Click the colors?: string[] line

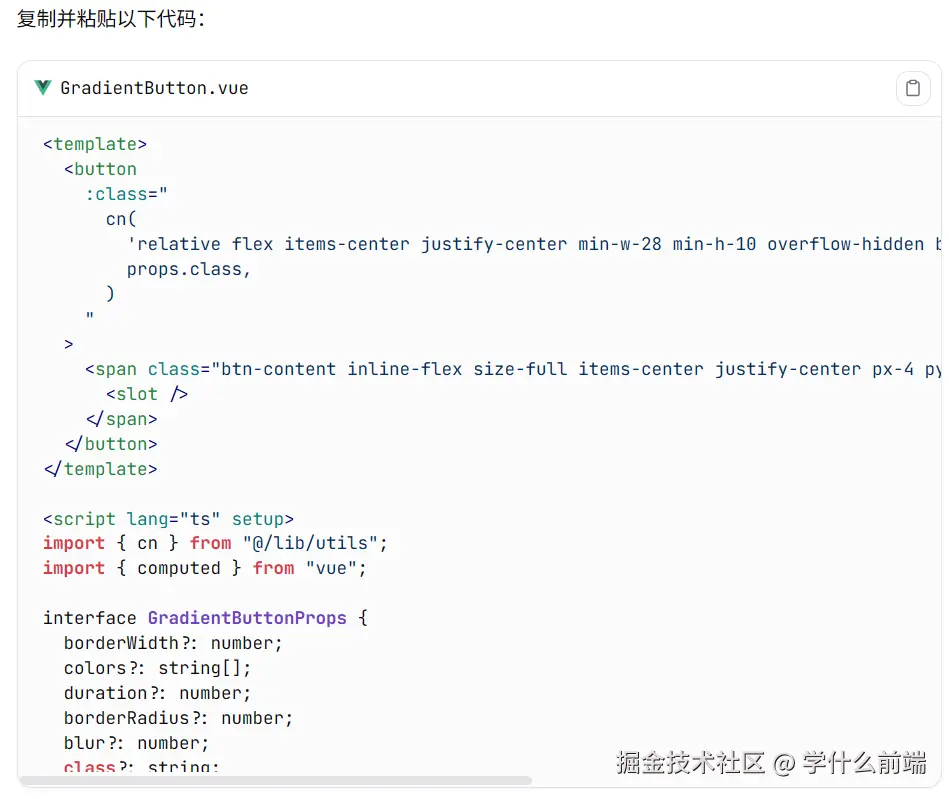[x=157, y=668]
